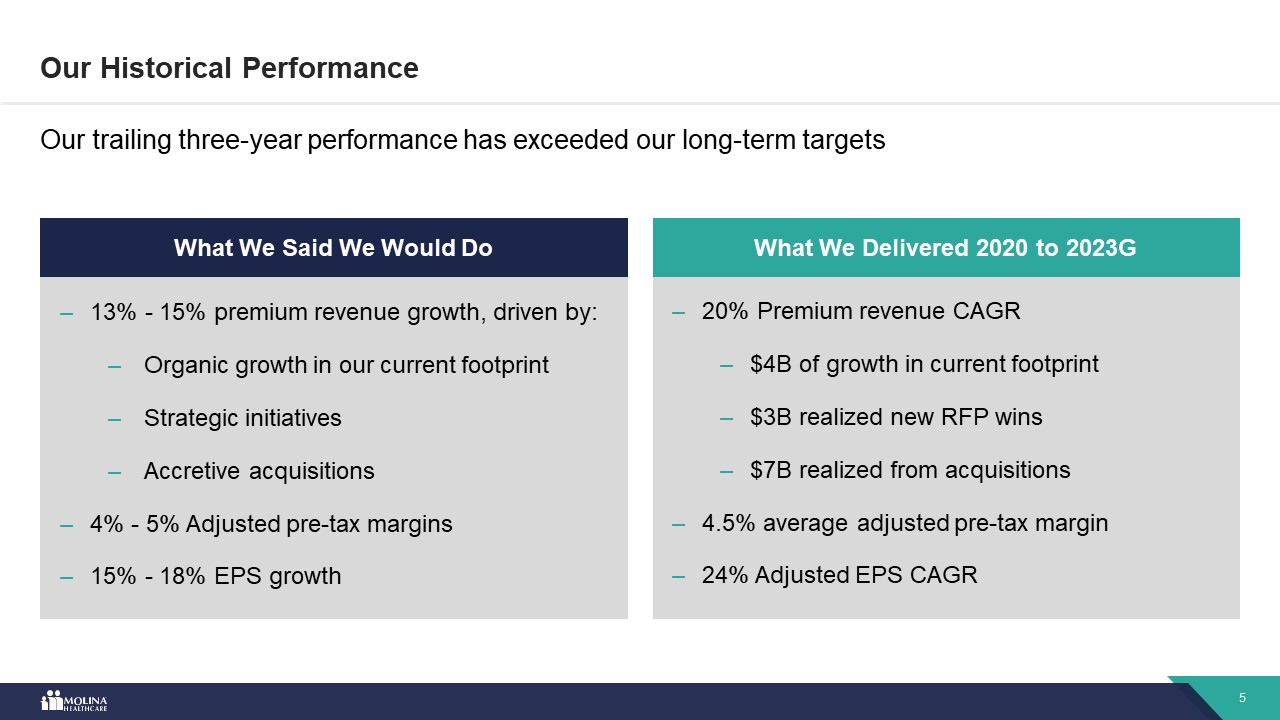Select the trailing three-year performance subtitle

click(x=462, y=139)
